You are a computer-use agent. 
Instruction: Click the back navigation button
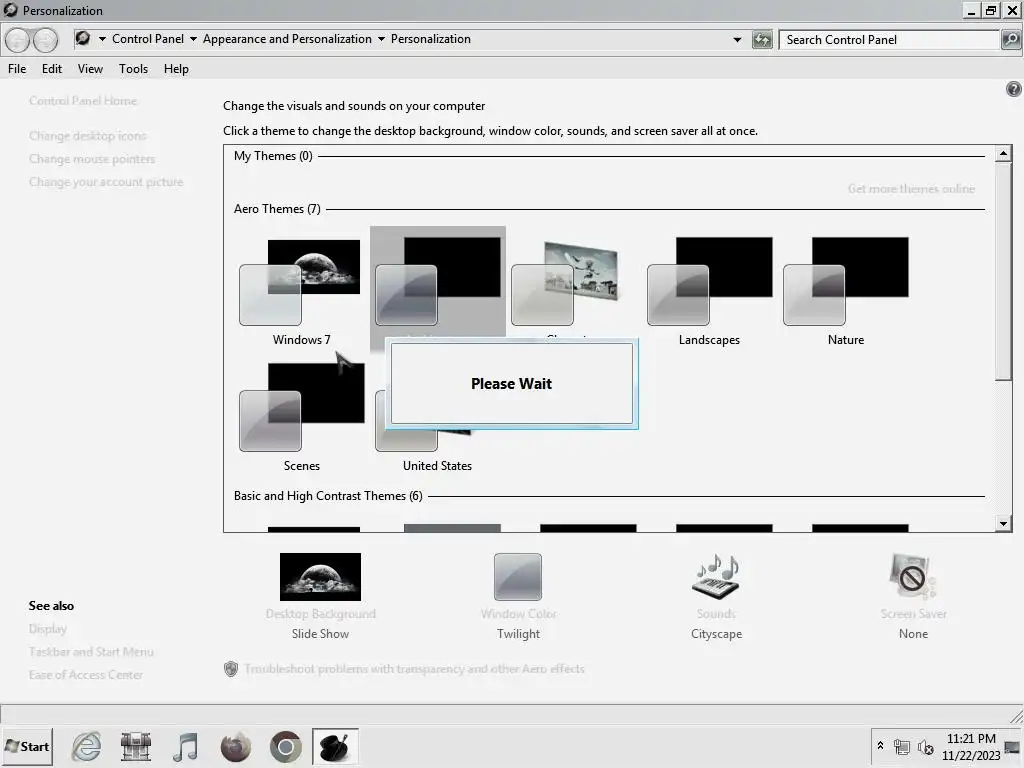tap(18, 40)
